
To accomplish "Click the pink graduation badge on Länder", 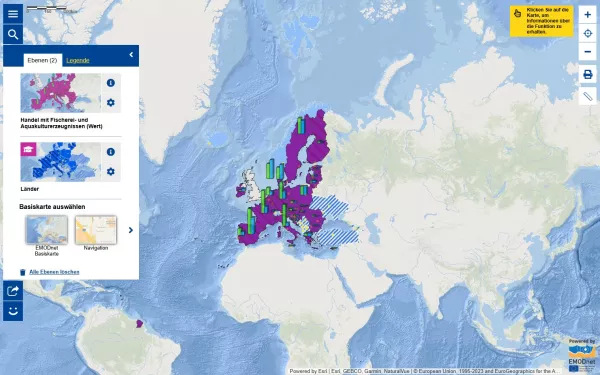I will 28,150.
